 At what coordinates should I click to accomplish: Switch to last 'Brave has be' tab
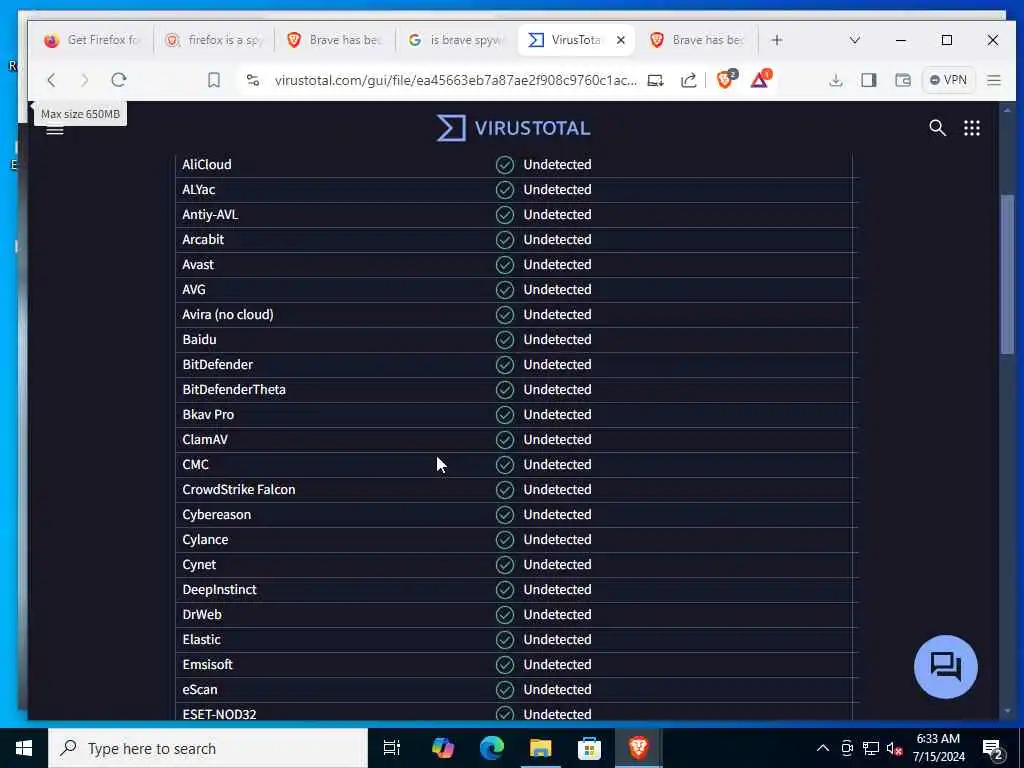(x=698, y=40)
